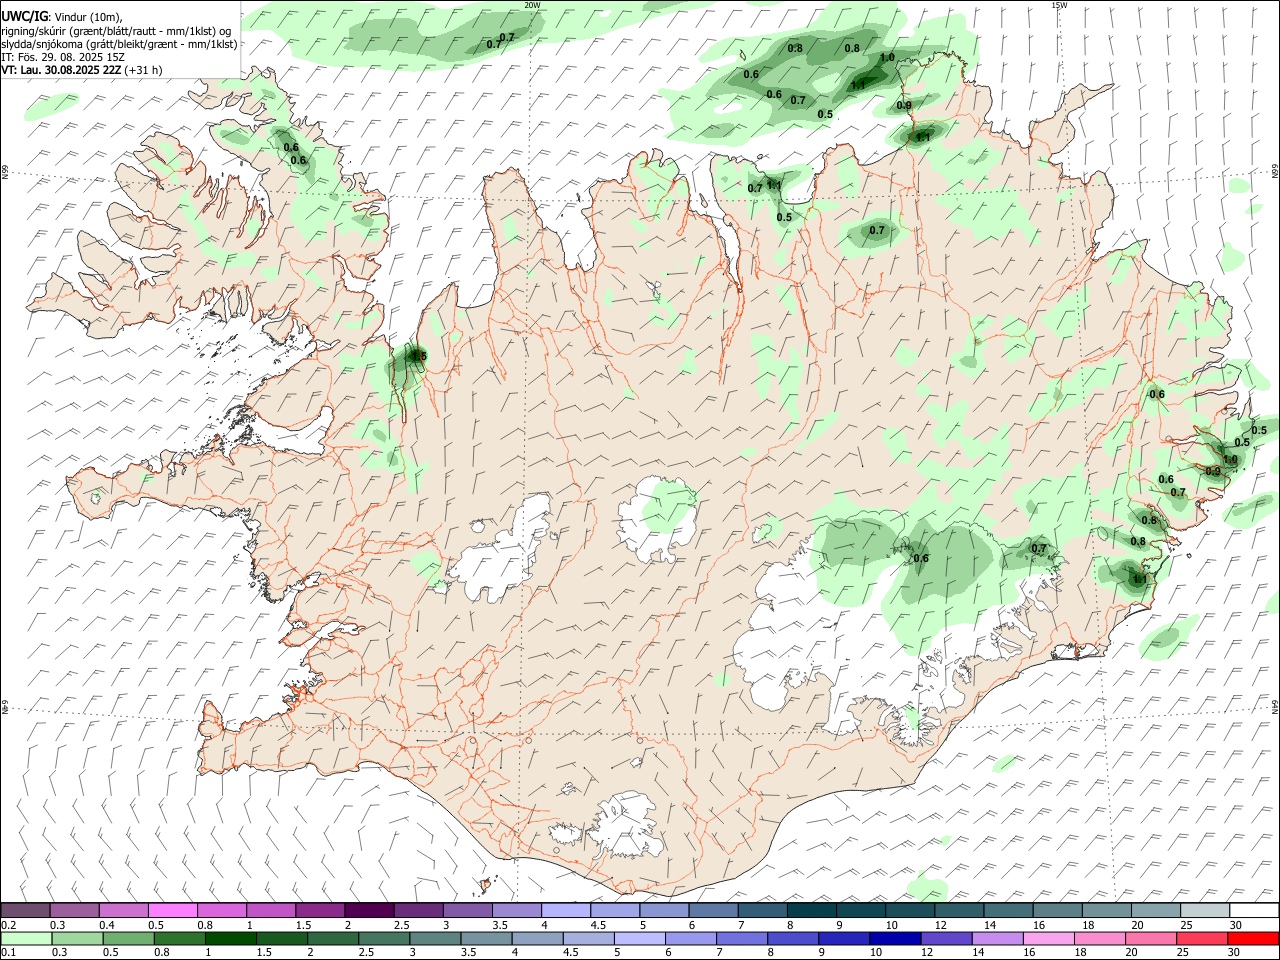Image resolution: width=1280 pixels, height=960 pixels.
Task: Select the slate blue 6 mm snow swatch
Action: pyautogui.click(x=713, y=910)
